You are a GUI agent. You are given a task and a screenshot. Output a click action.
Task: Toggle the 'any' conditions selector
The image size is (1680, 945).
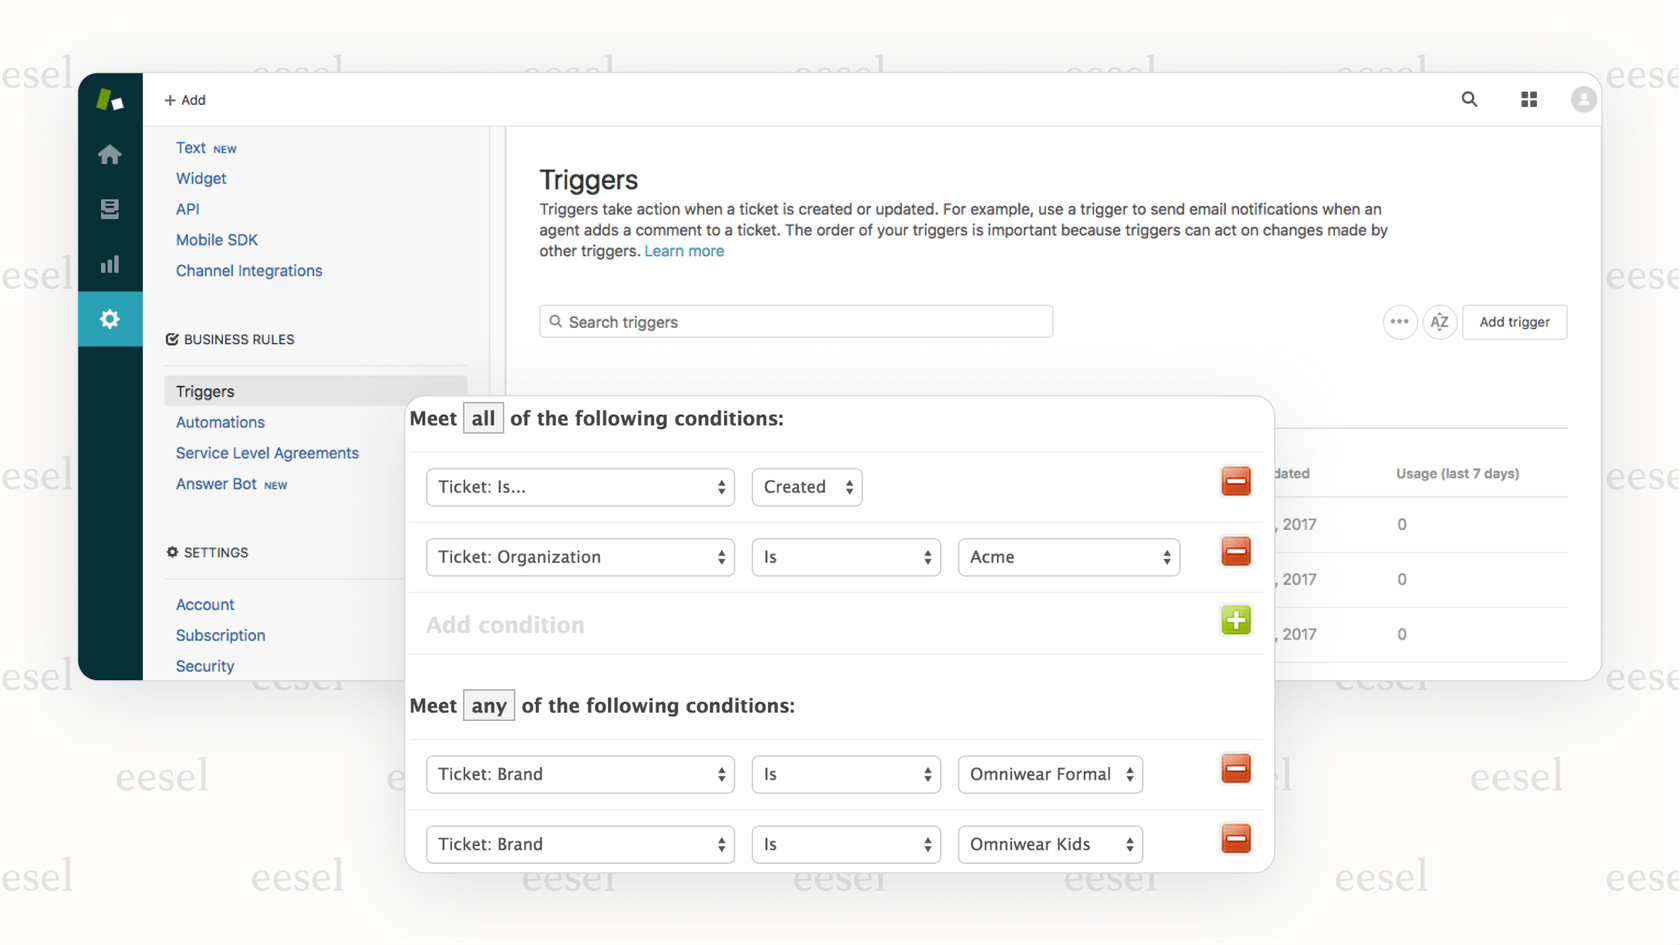tap(489, 705)
